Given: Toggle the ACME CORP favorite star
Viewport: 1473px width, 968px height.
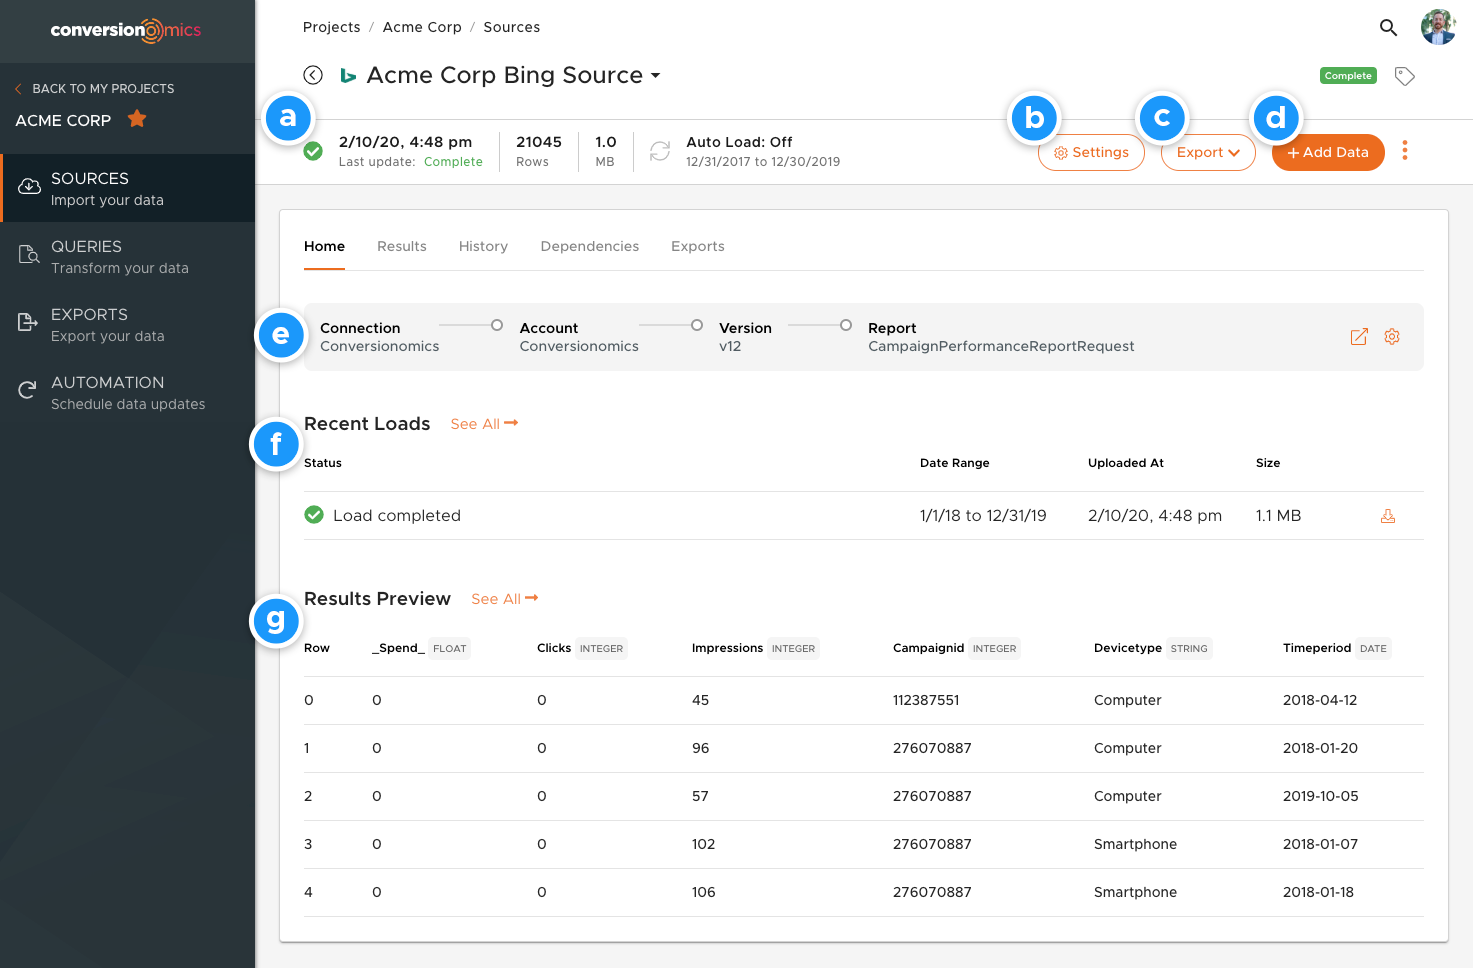Looking at the screenshot, I should [136, 119].
